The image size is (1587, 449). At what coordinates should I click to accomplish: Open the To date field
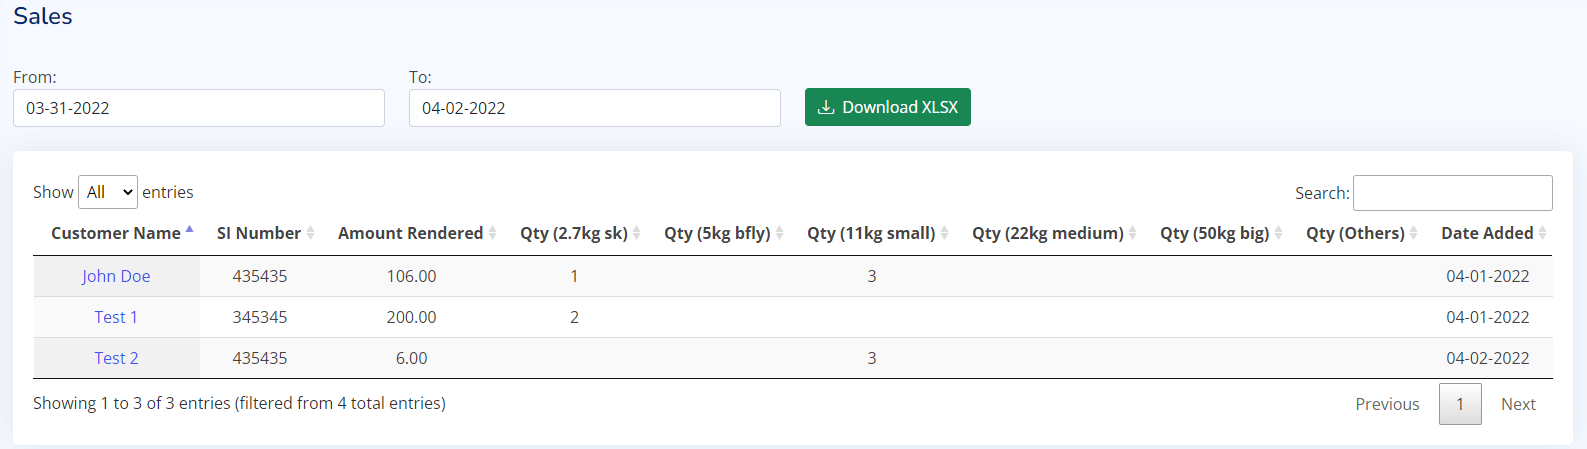(x=595, y=108)
